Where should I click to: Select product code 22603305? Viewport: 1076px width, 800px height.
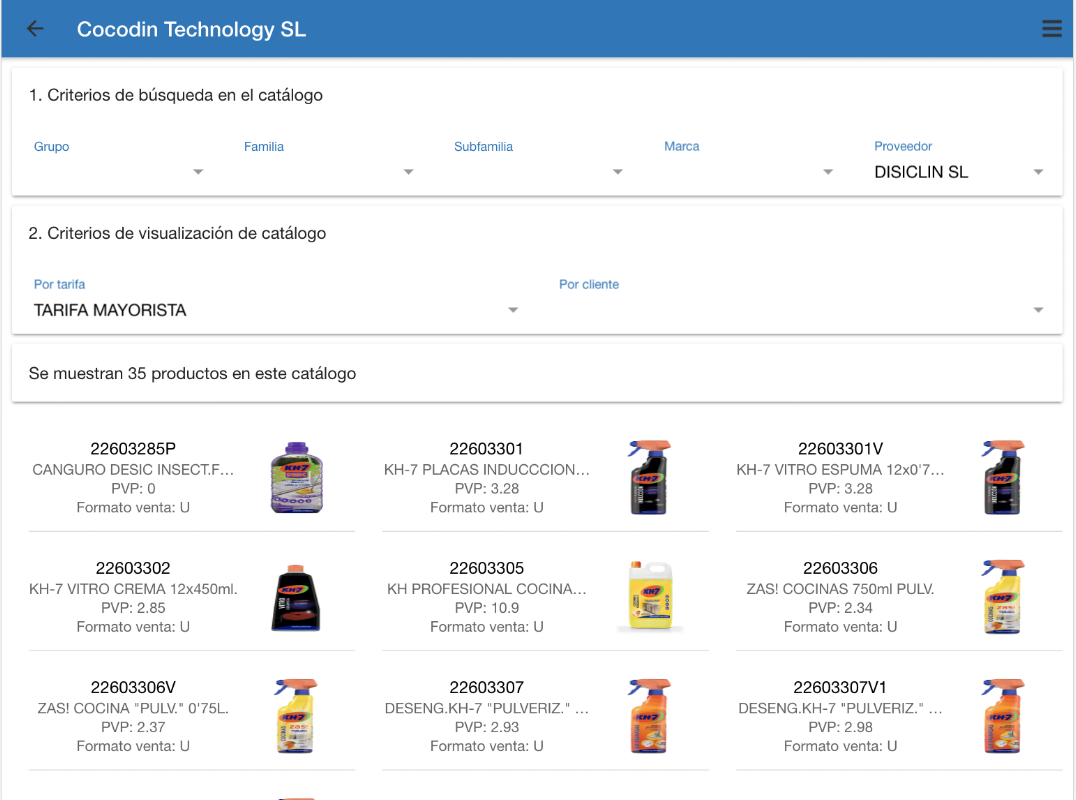point(487,568)
